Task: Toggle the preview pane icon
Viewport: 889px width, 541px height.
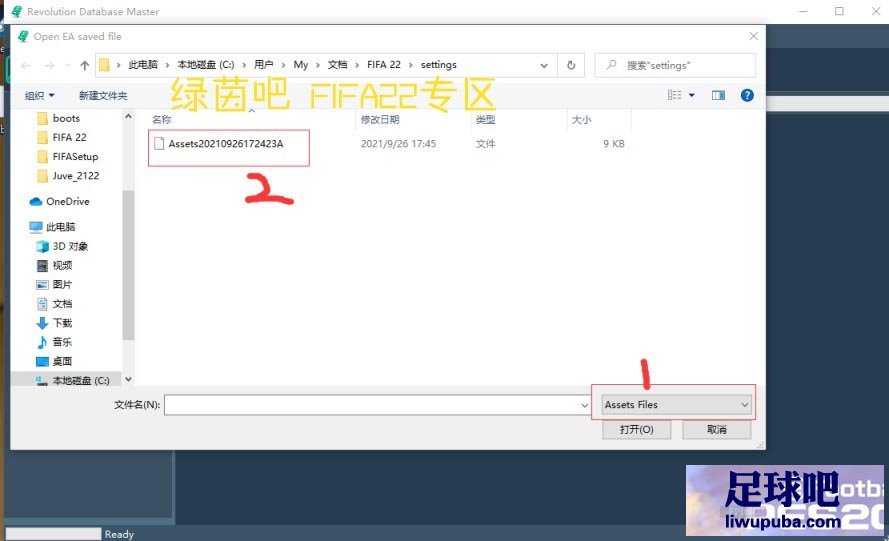Action: coord(718,95)
